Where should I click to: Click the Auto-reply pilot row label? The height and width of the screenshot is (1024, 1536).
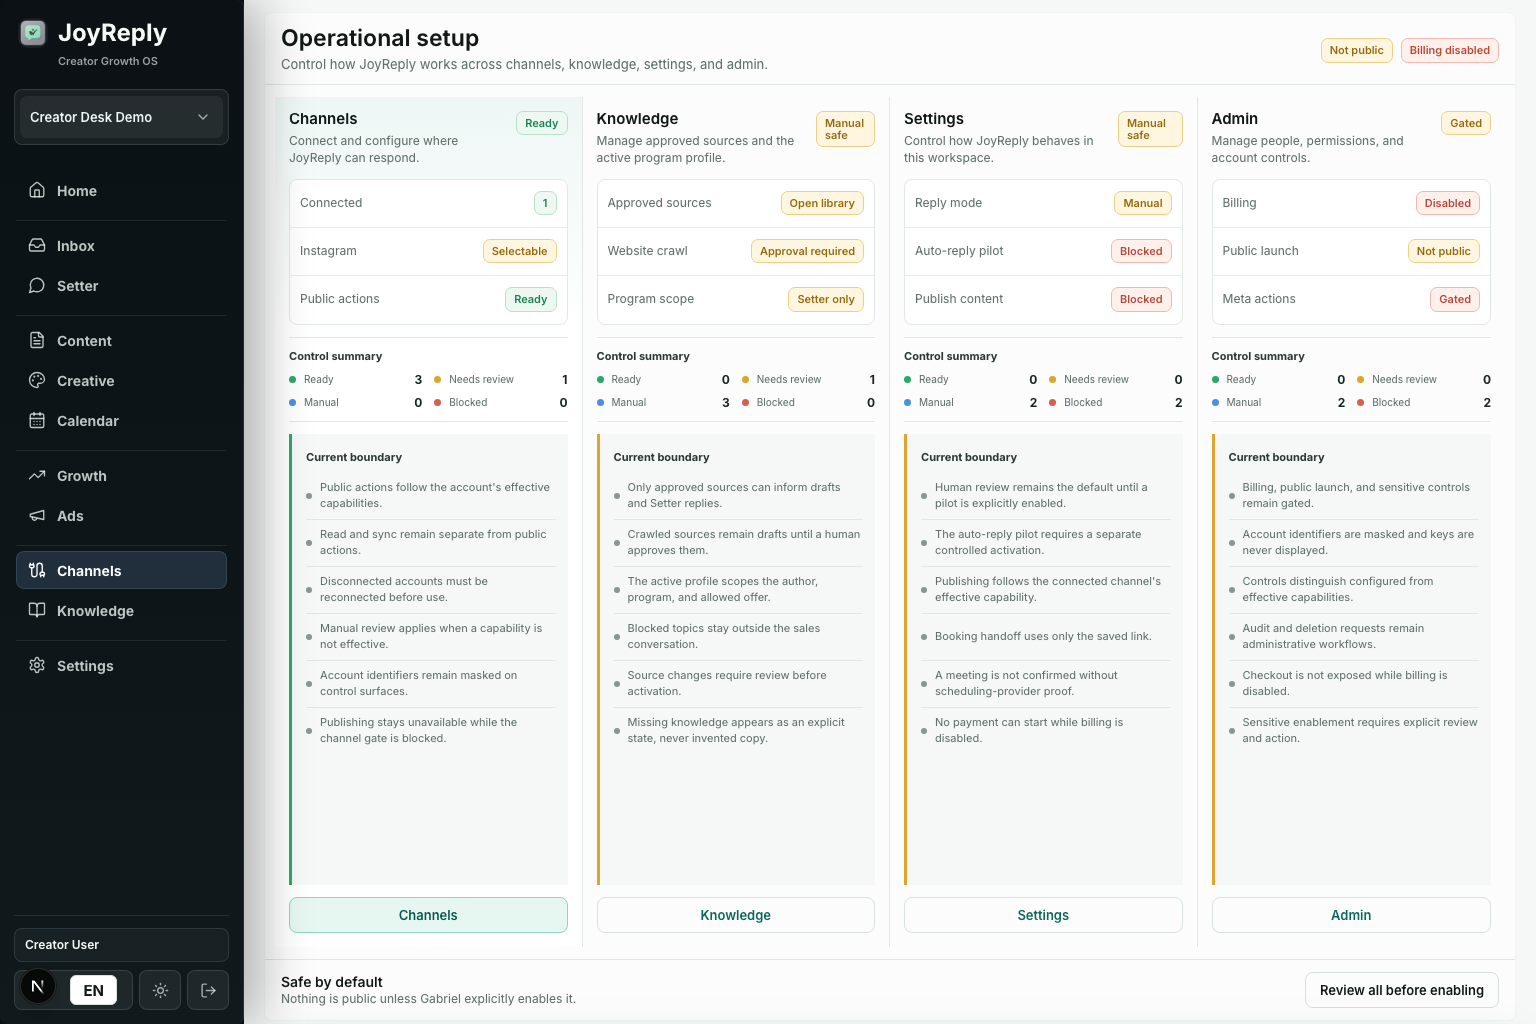pyautogui.click(x=959, y=251)
